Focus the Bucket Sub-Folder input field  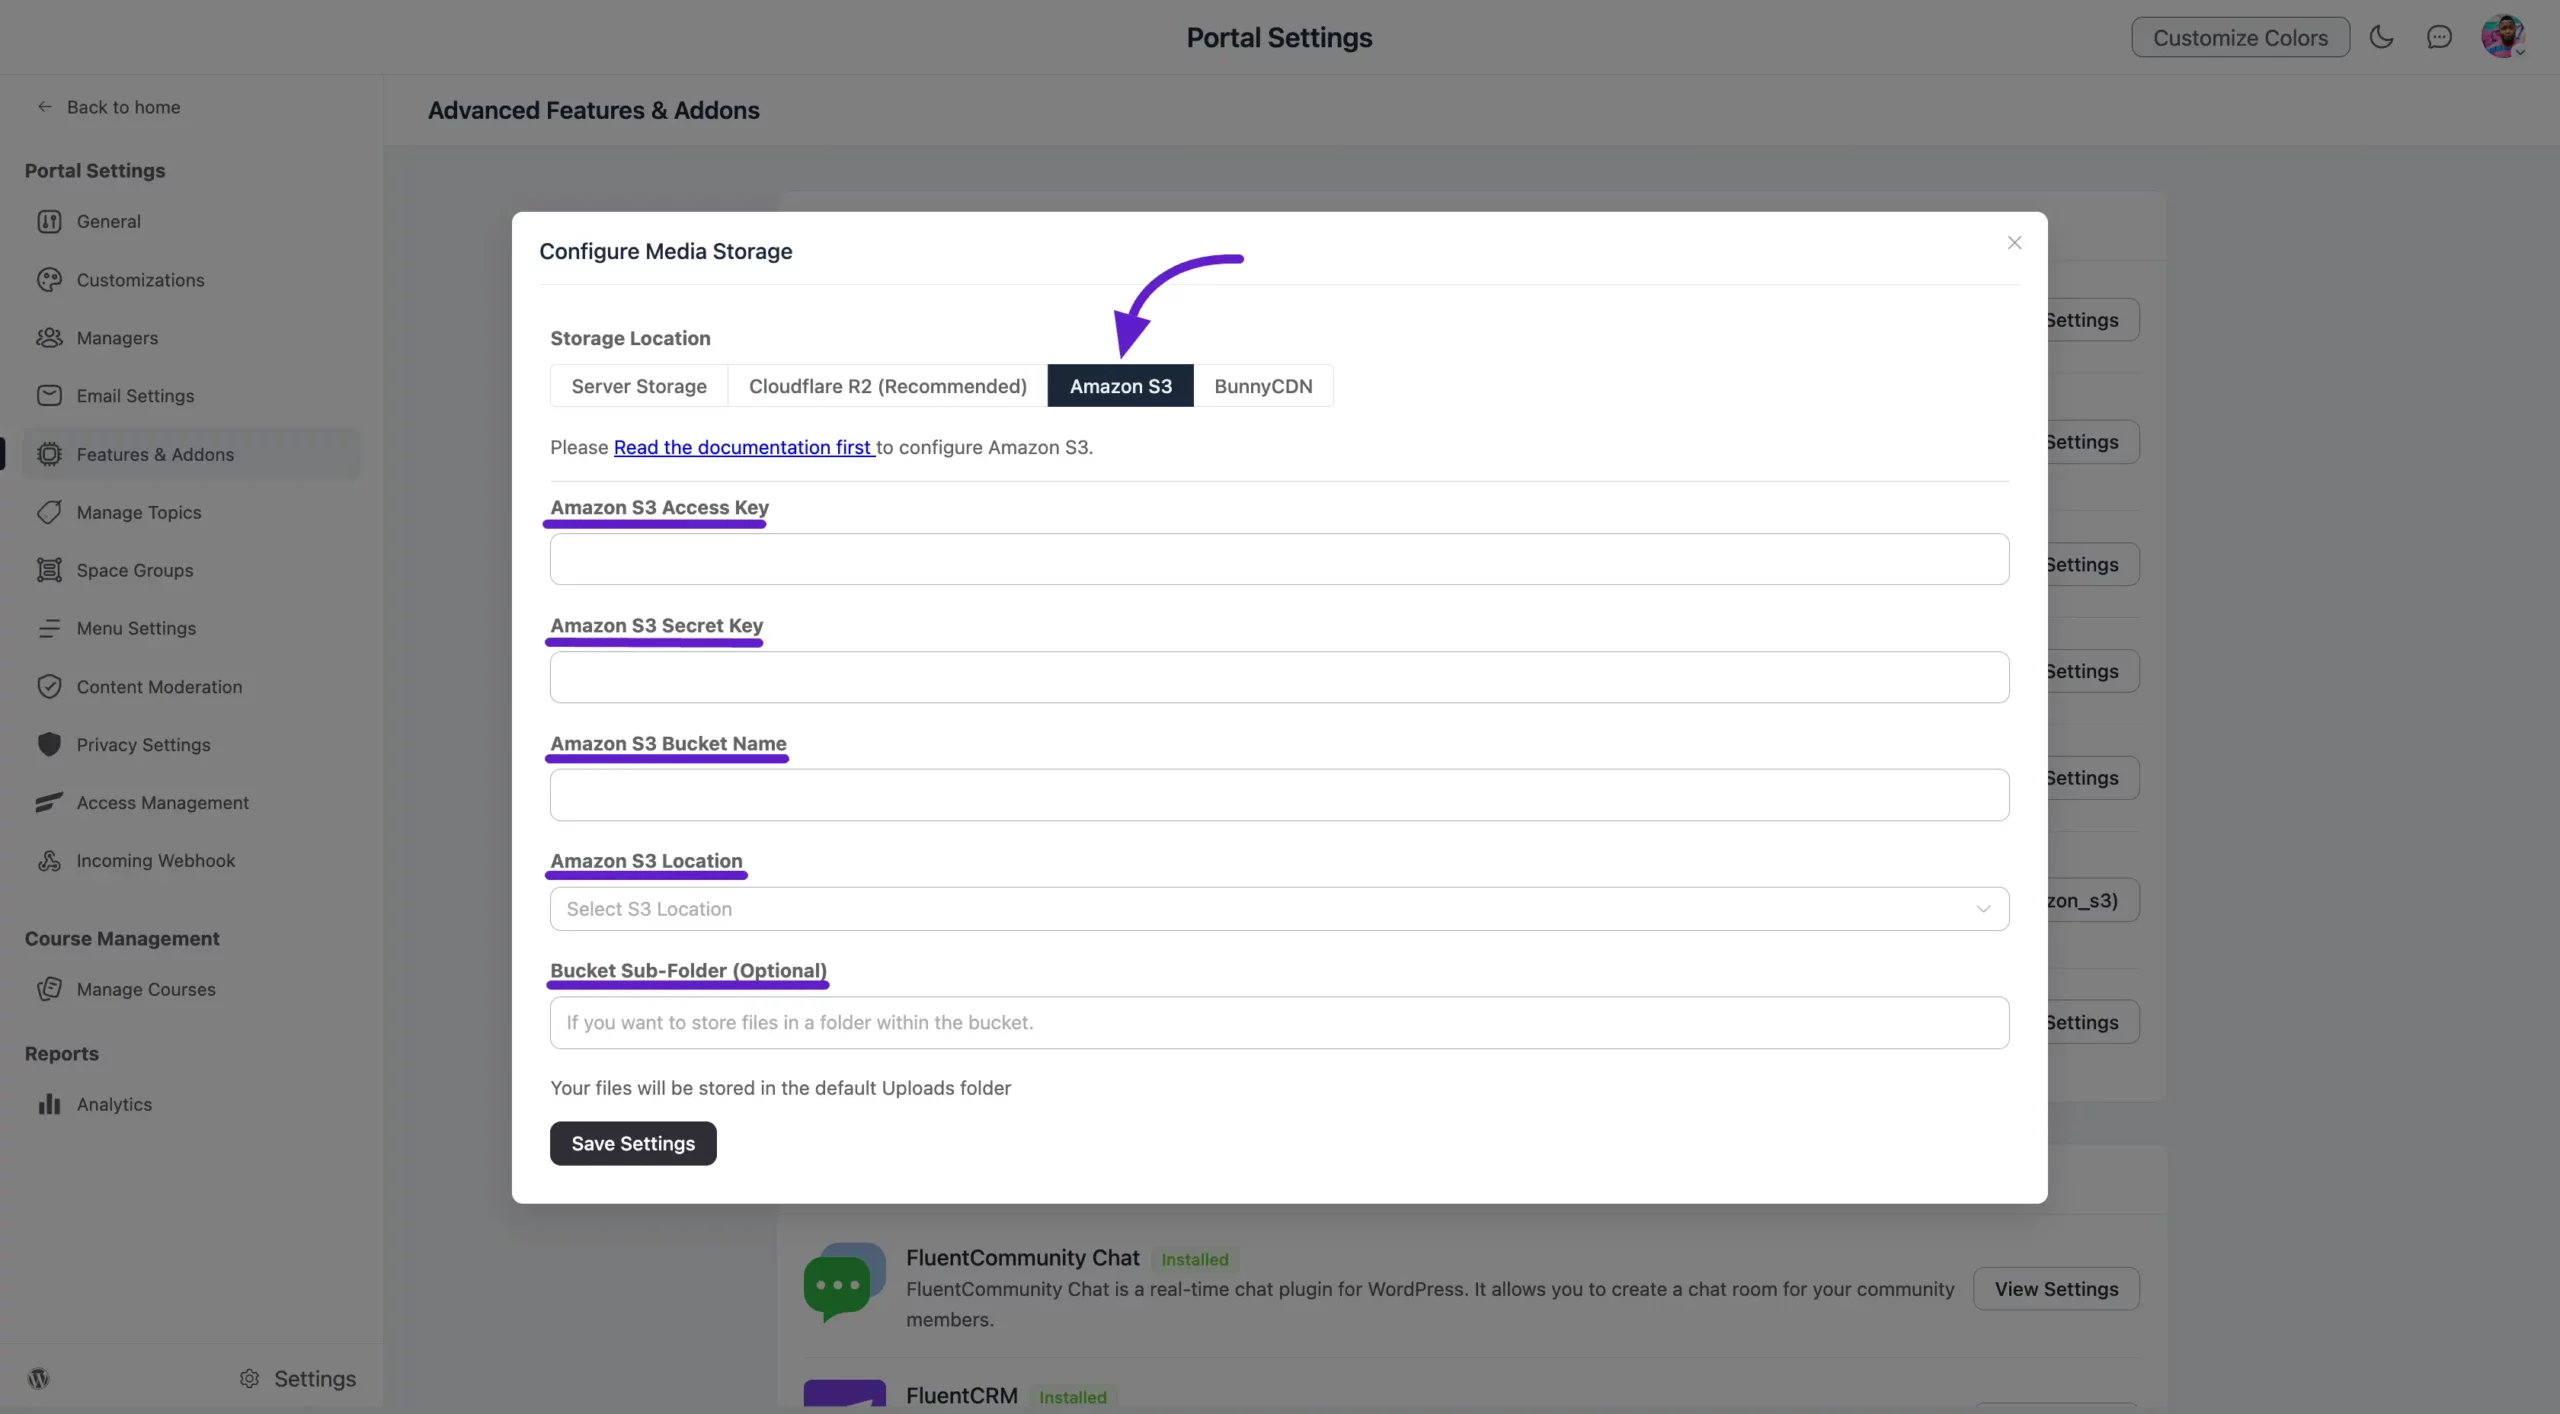pyautogui.click(x=1279, y=1022)
